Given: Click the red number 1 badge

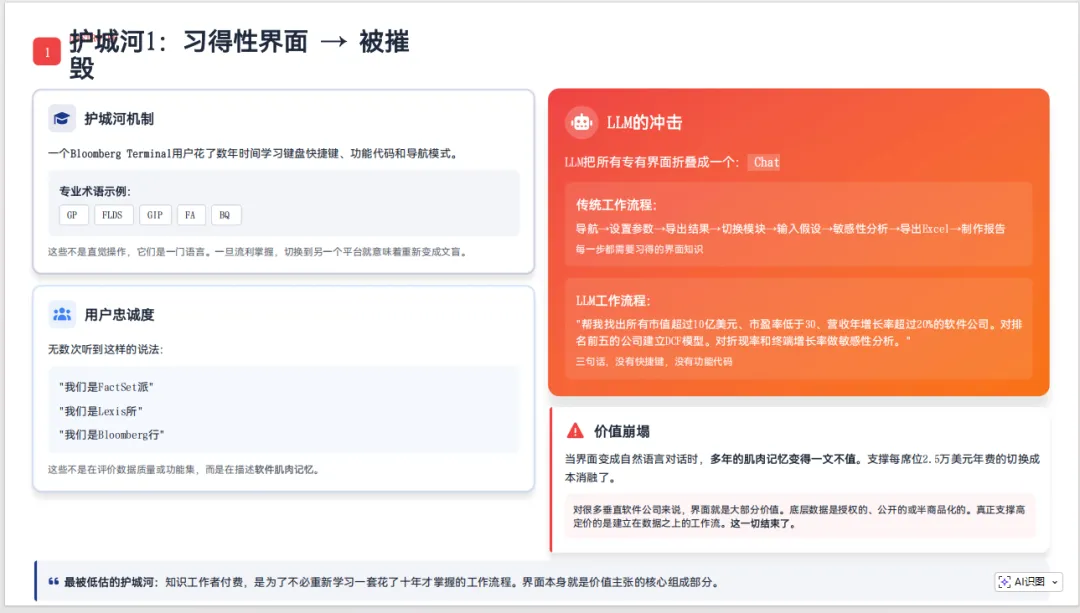Looking at the screenshot, I should [47, 52].
